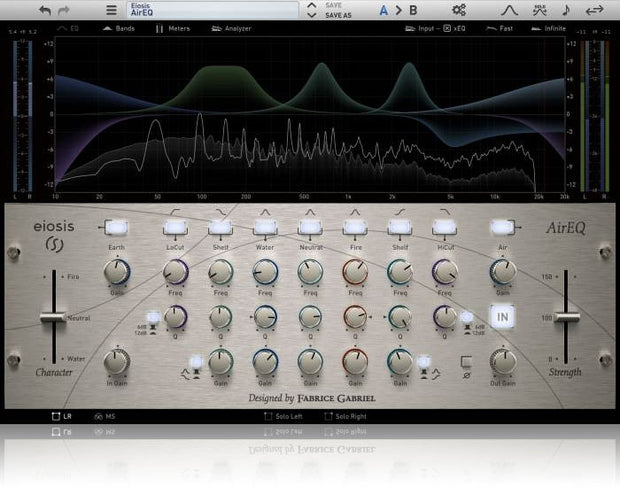This screenshot has width=620, height=487.
Task: Click the HiCut Freq knob
Action: pos(445,272)
